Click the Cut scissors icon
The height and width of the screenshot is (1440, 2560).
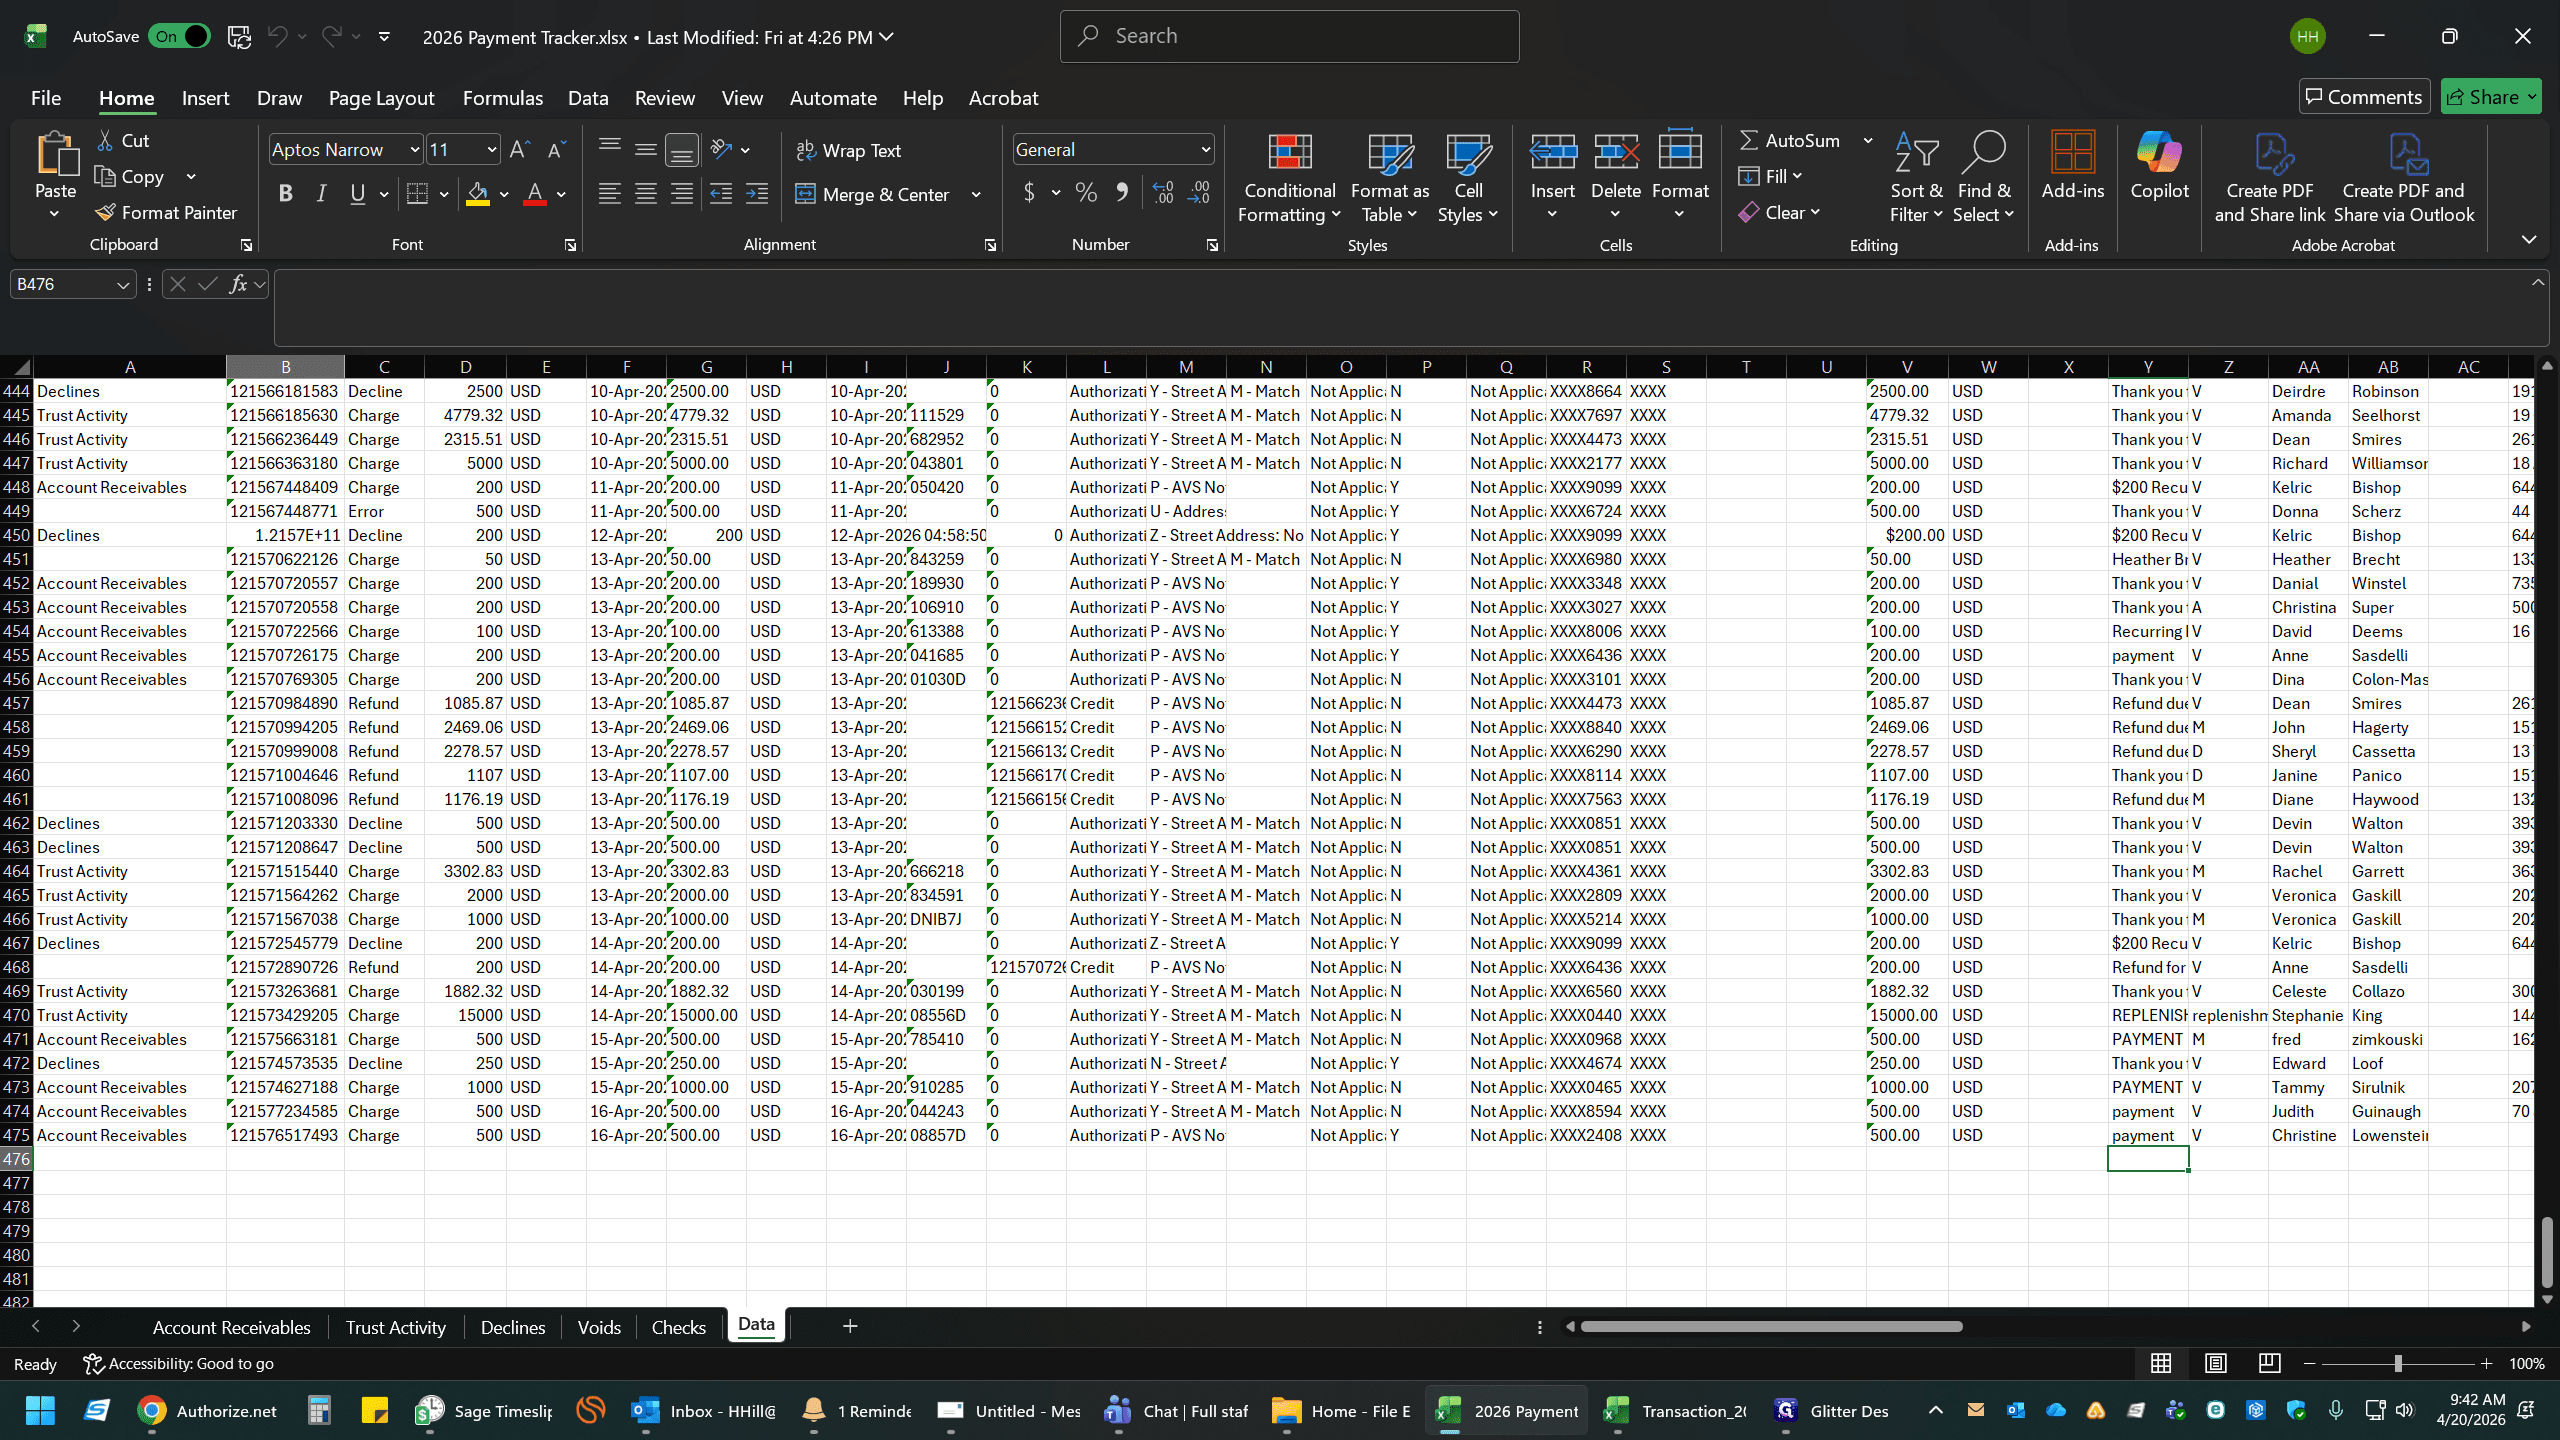pyautogui.click(x=105, y=141)
